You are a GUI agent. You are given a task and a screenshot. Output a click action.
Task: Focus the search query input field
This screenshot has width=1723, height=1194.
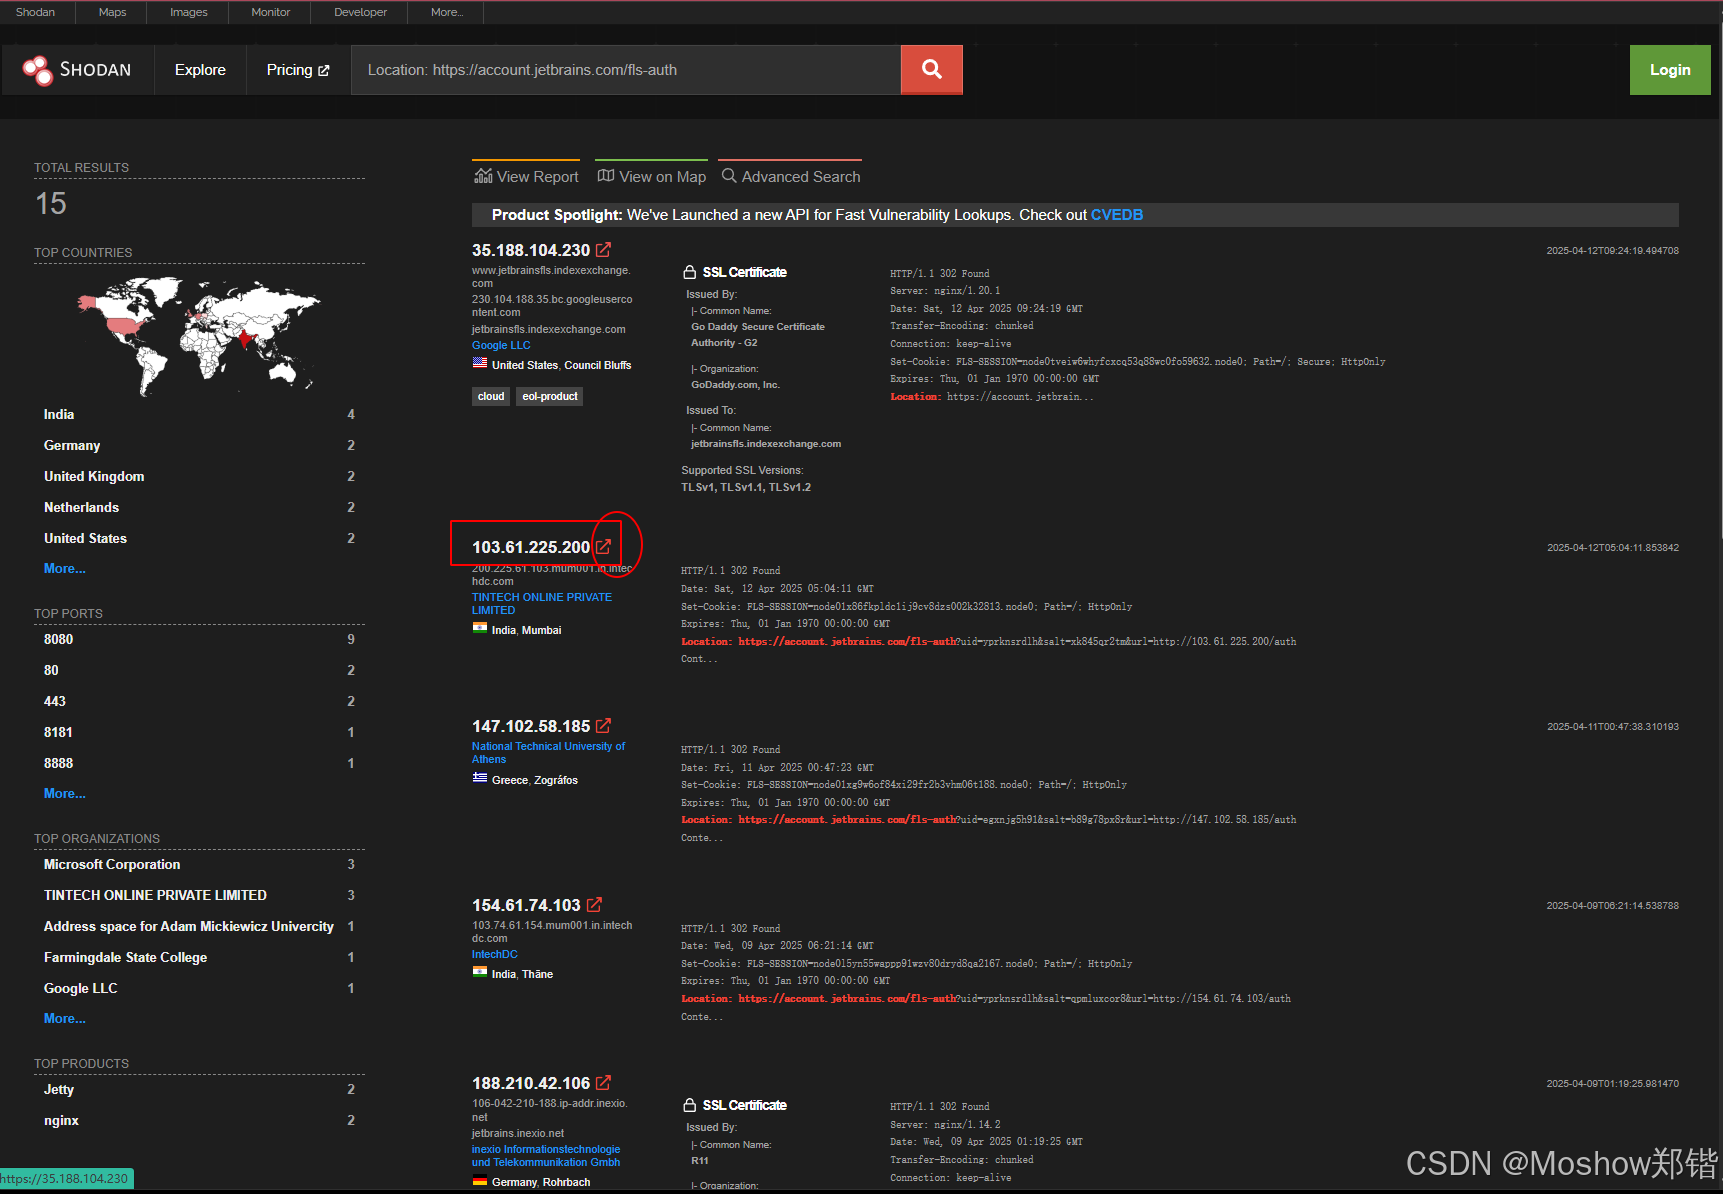[x=626, y=70]
